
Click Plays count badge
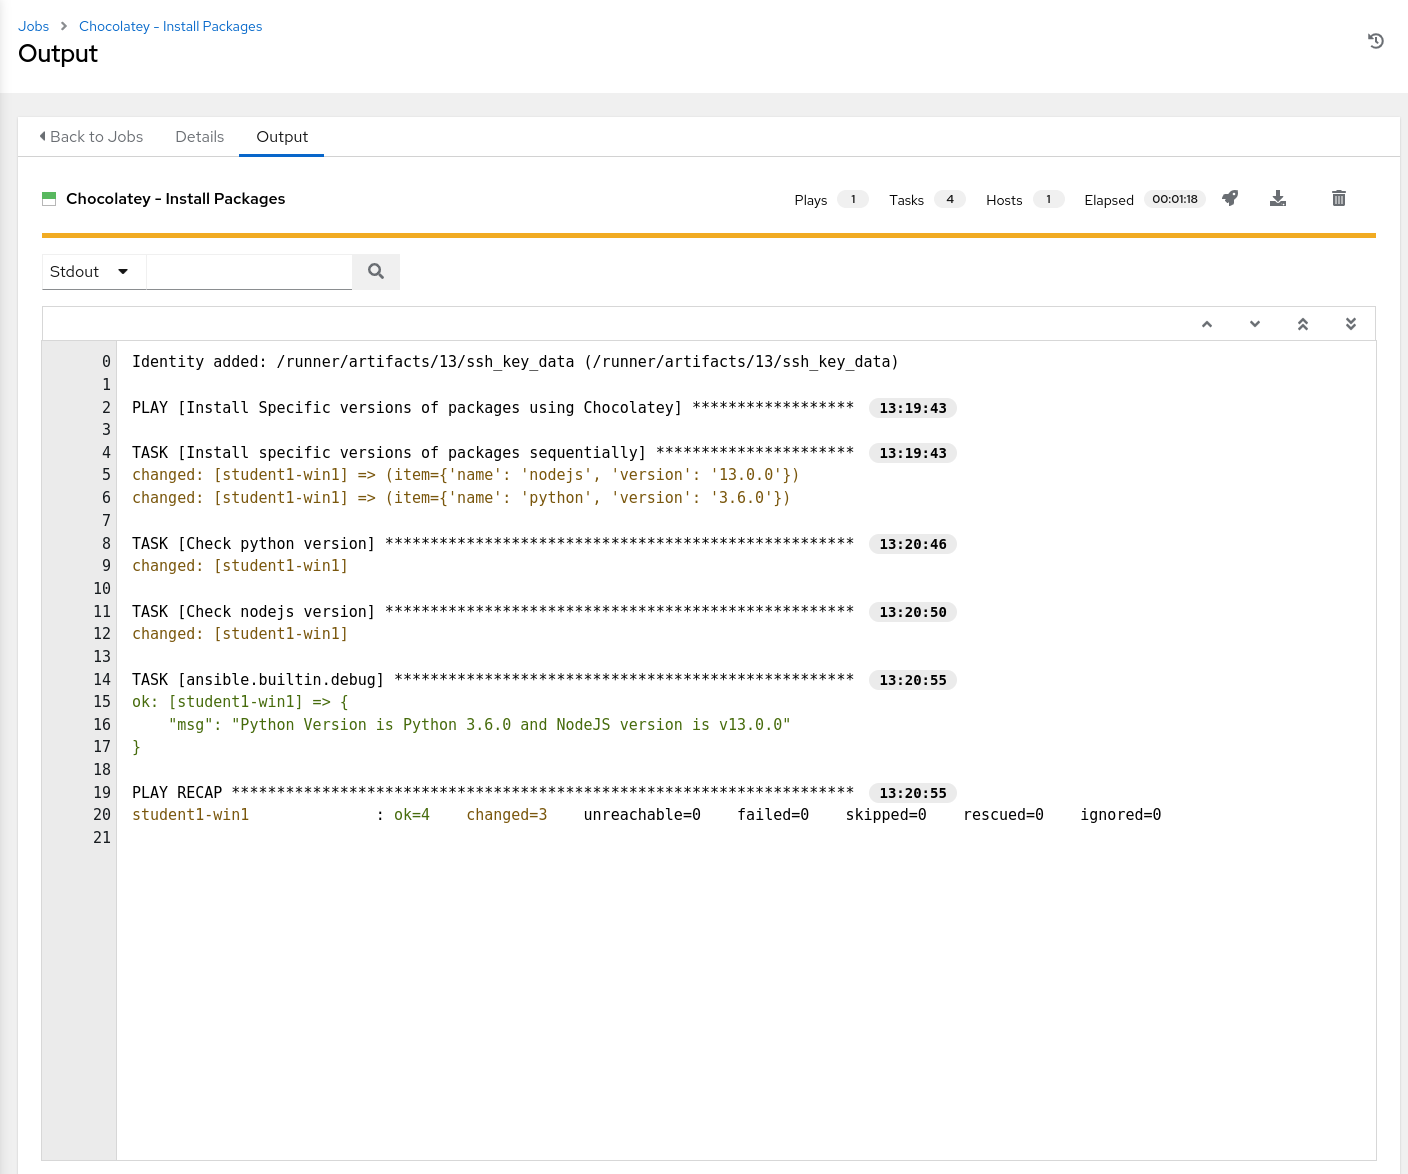(853, 199)
